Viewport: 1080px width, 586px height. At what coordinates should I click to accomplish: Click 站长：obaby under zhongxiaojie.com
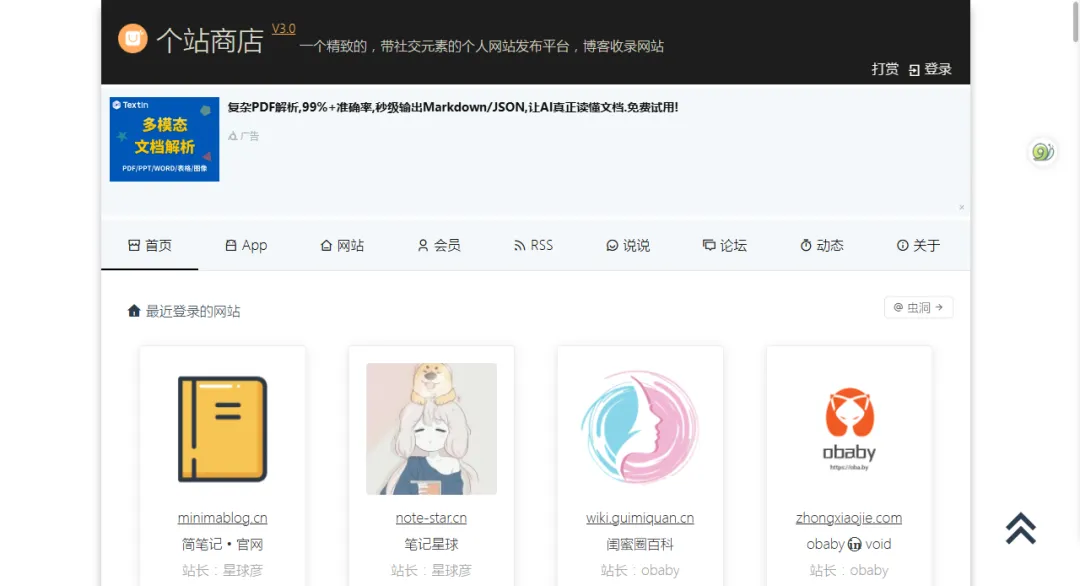click(849, 570)
